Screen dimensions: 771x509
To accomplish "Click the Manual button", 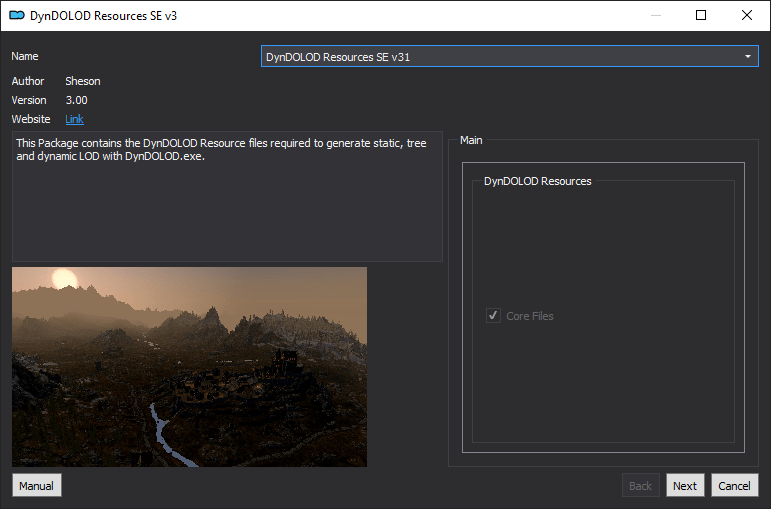I will coord(37,485).
